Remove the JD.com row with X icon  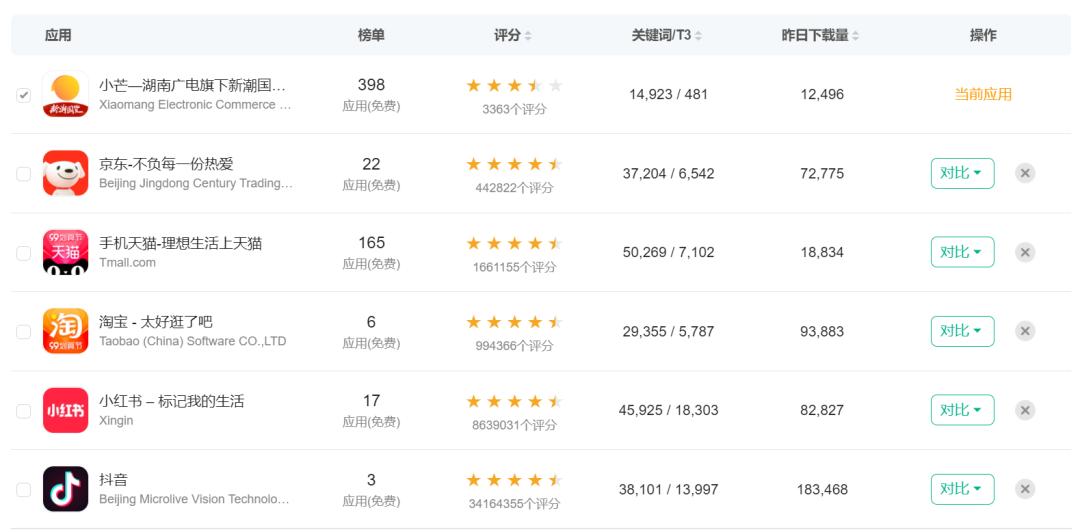1025,173
